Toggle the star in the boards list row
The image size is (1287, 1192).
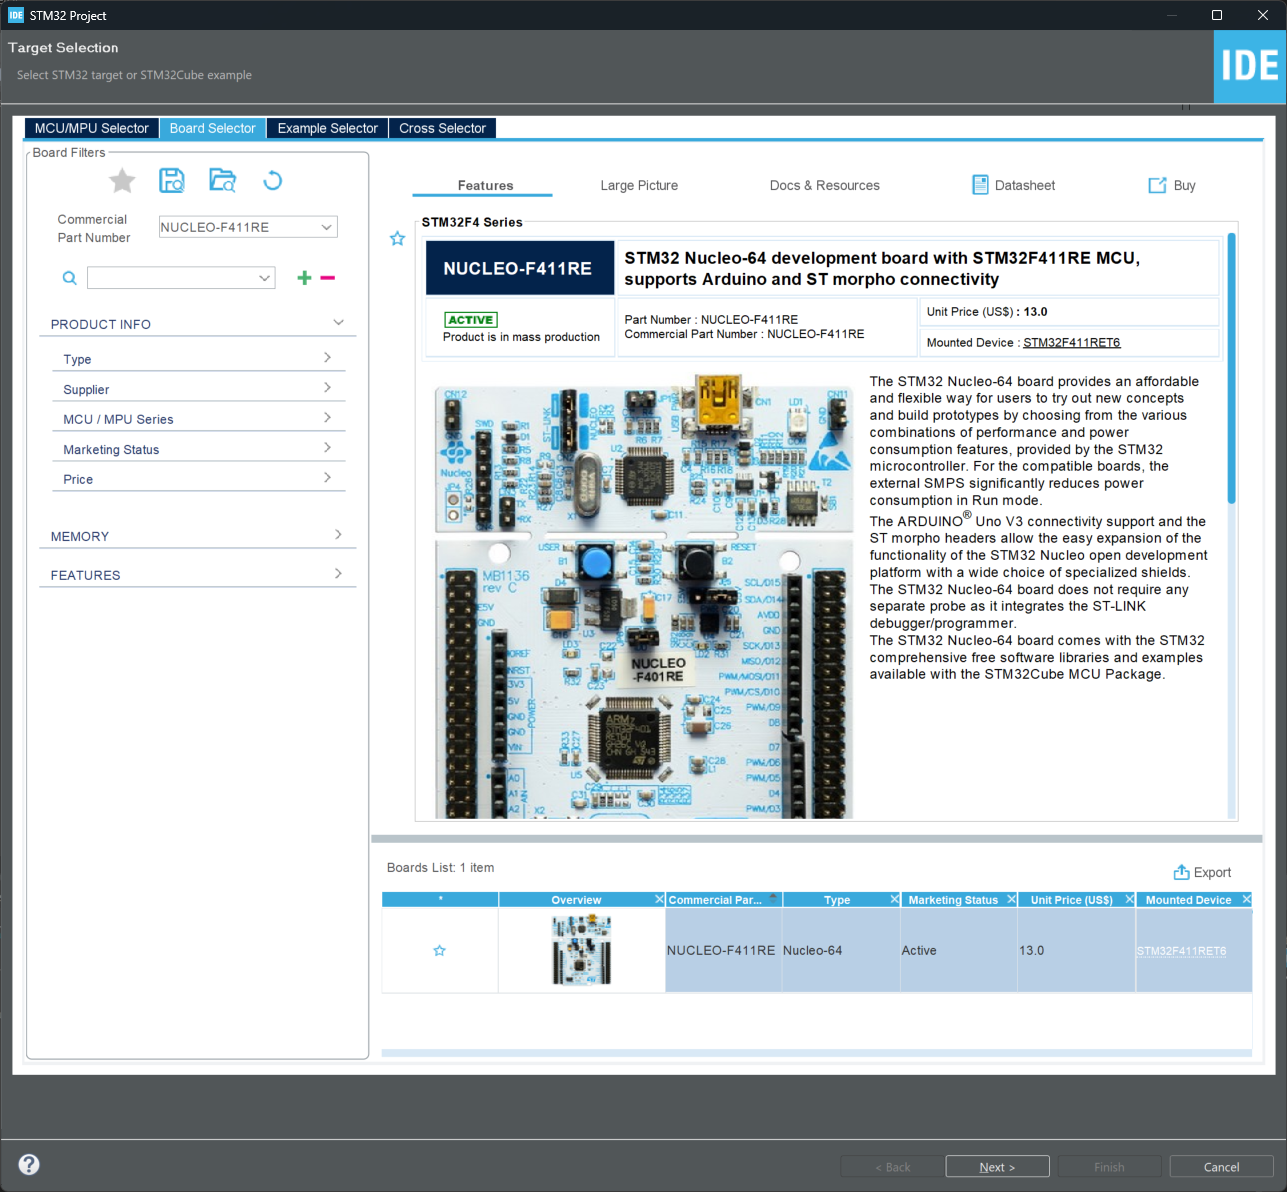[439, 950]
